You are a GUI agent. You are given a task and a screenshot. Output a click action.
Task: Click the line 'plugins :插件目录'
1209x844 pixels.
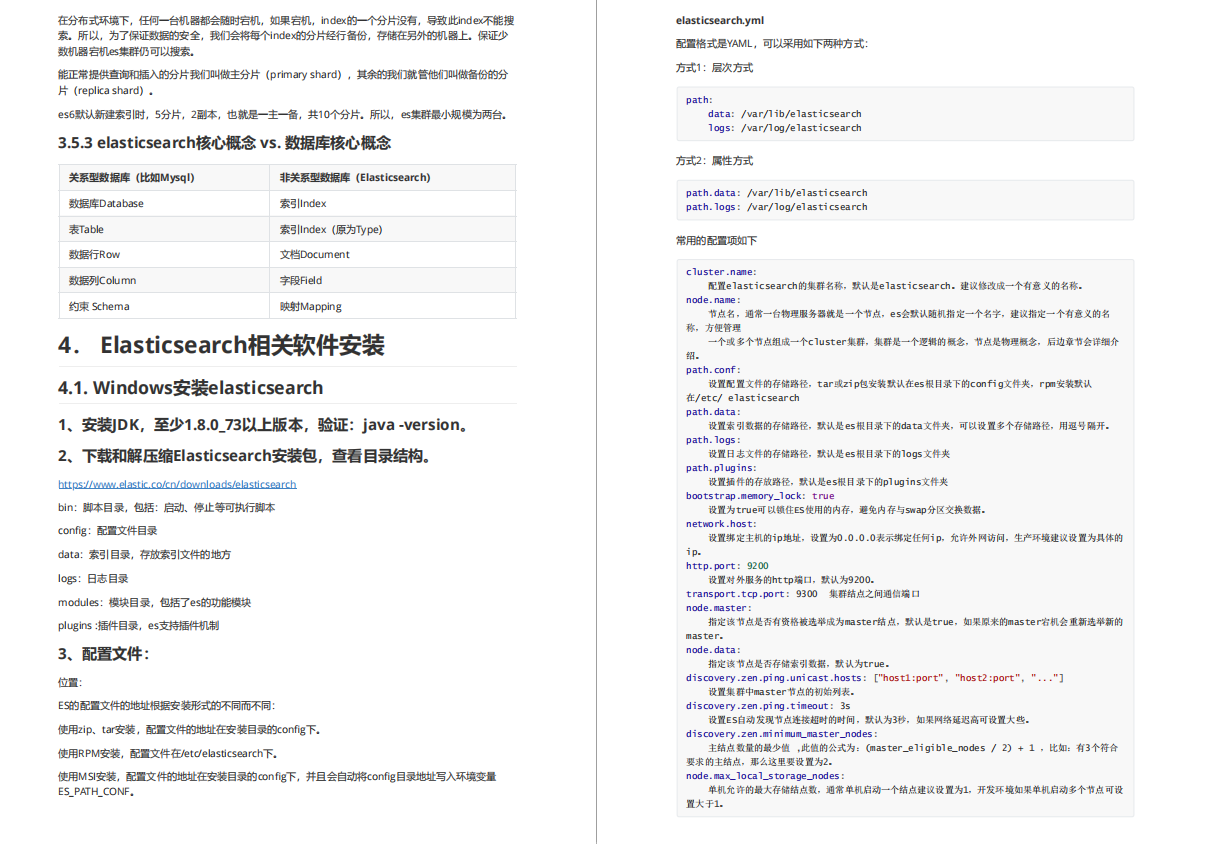tap(138, 625)
